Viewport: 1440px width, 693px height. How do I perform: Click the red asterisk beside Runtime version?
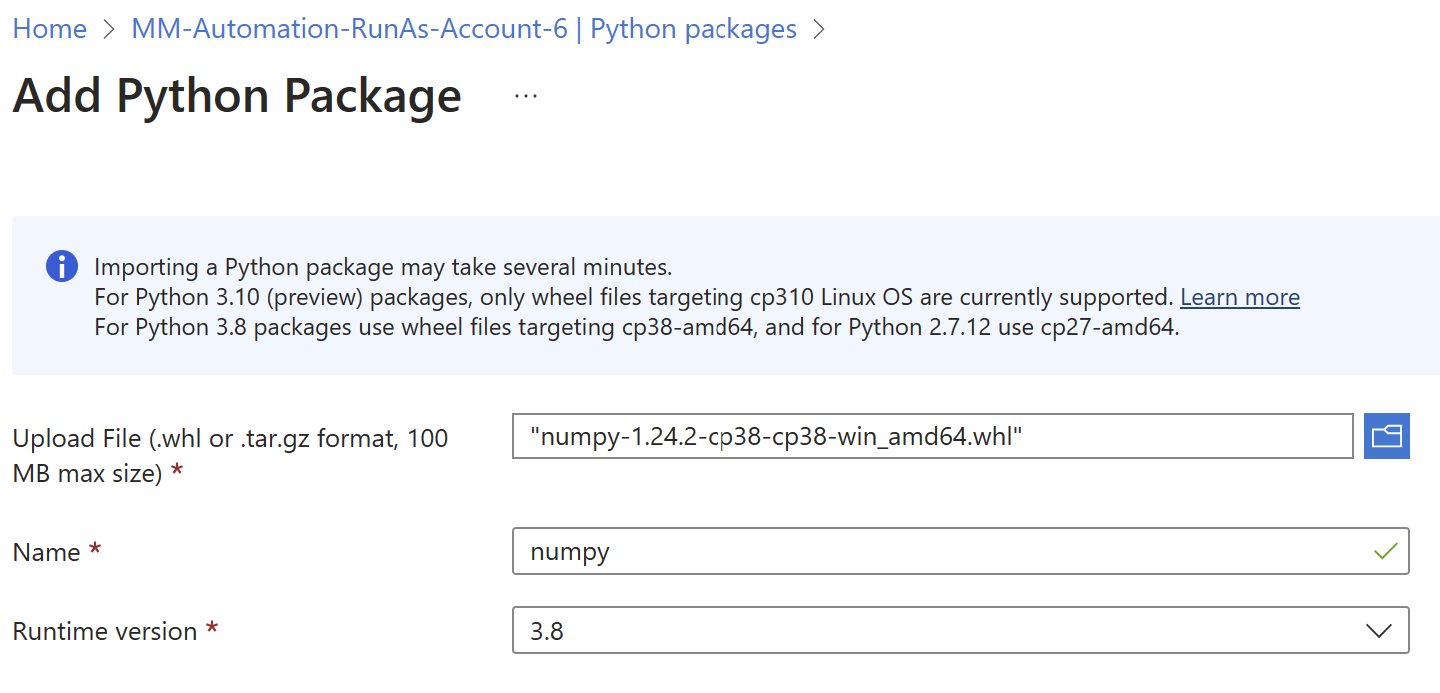(212, 629)
